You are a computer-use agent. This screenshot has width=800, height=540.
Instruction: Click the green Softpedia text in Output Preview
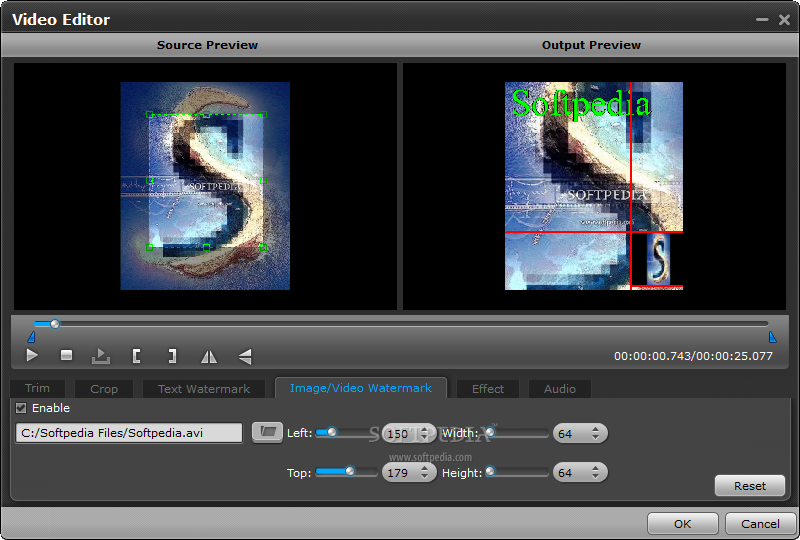tap(581, 104)
